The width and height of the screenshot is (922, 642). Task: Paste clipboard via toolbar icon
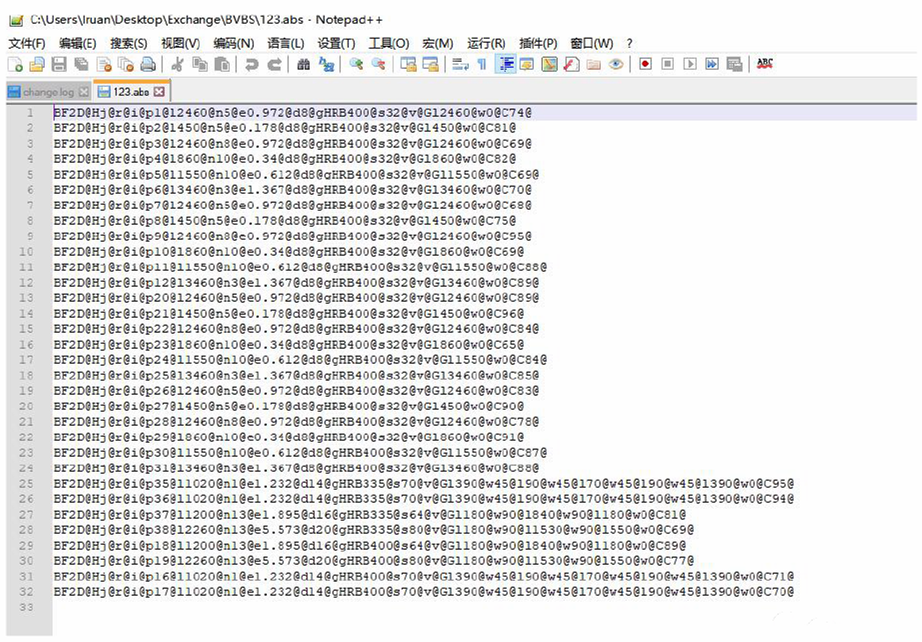tap(222, 64)
